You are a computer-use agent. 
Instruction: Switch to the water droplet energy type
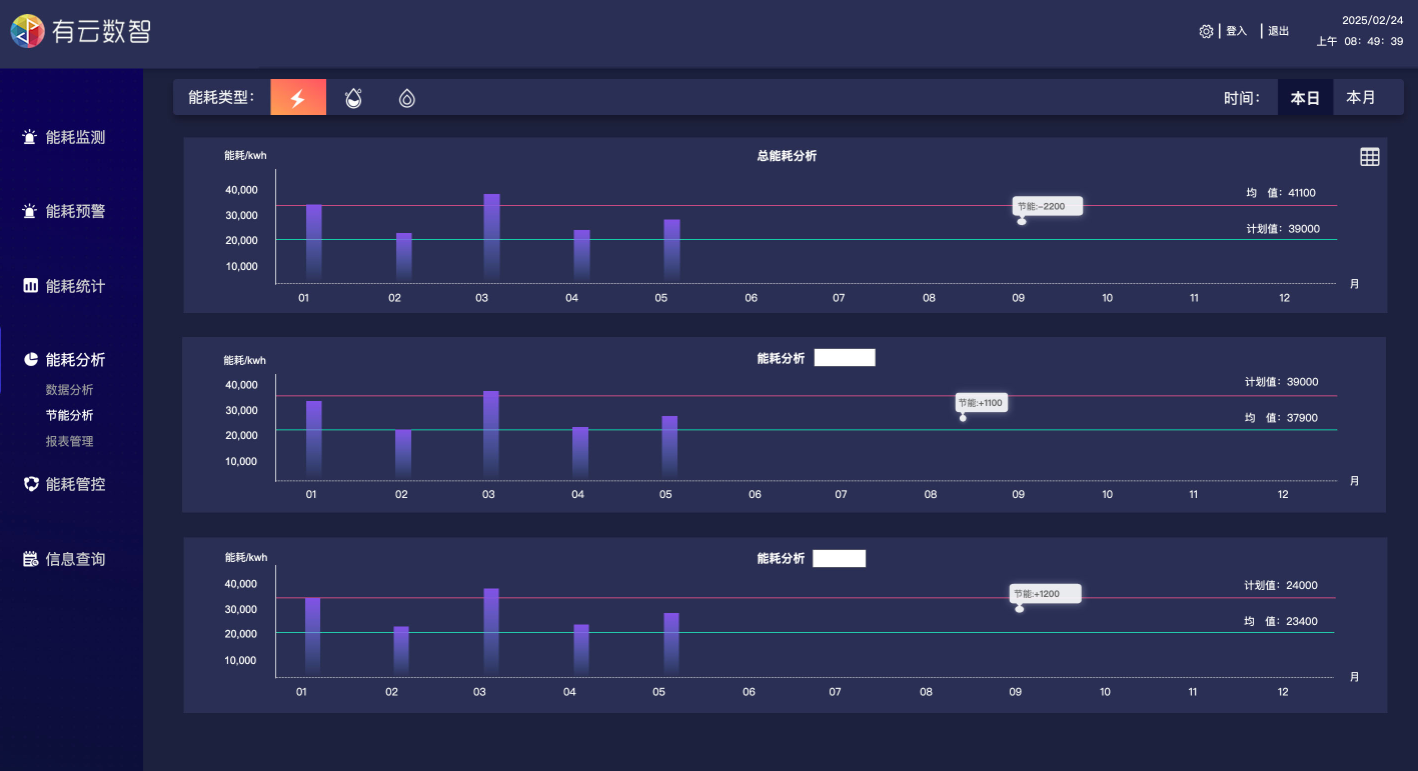point(353,98)
